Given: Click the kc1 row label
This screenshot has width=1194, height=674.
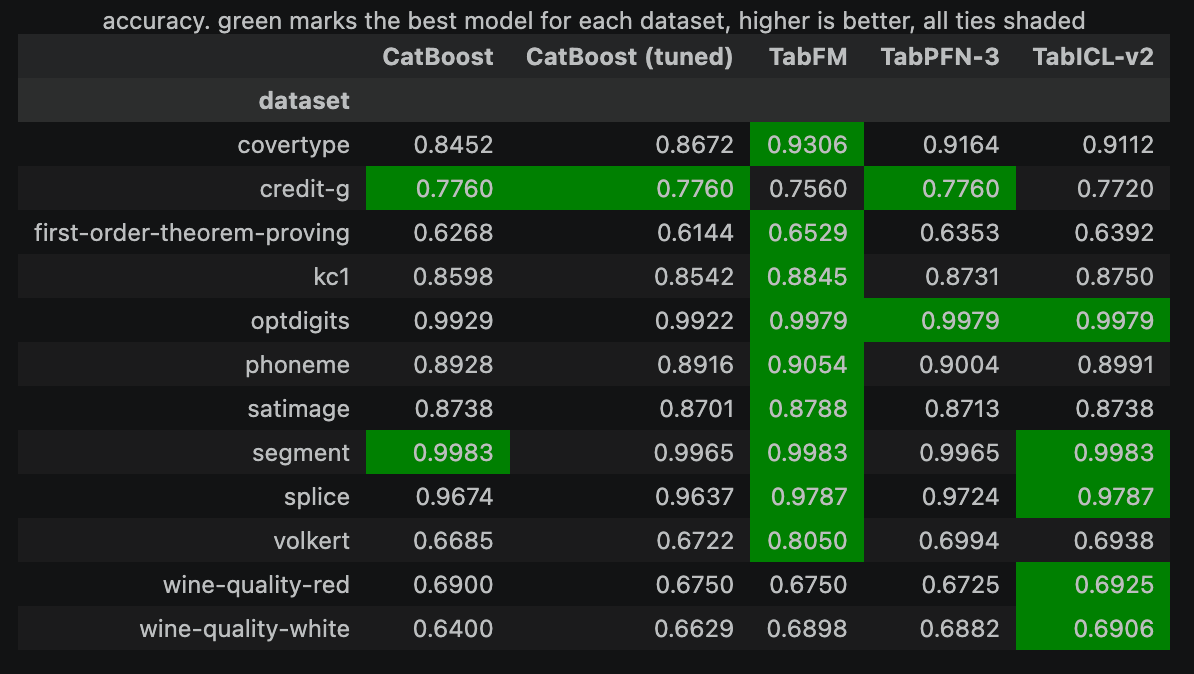Looking at the screenshot, I should (x=331, y=276).
